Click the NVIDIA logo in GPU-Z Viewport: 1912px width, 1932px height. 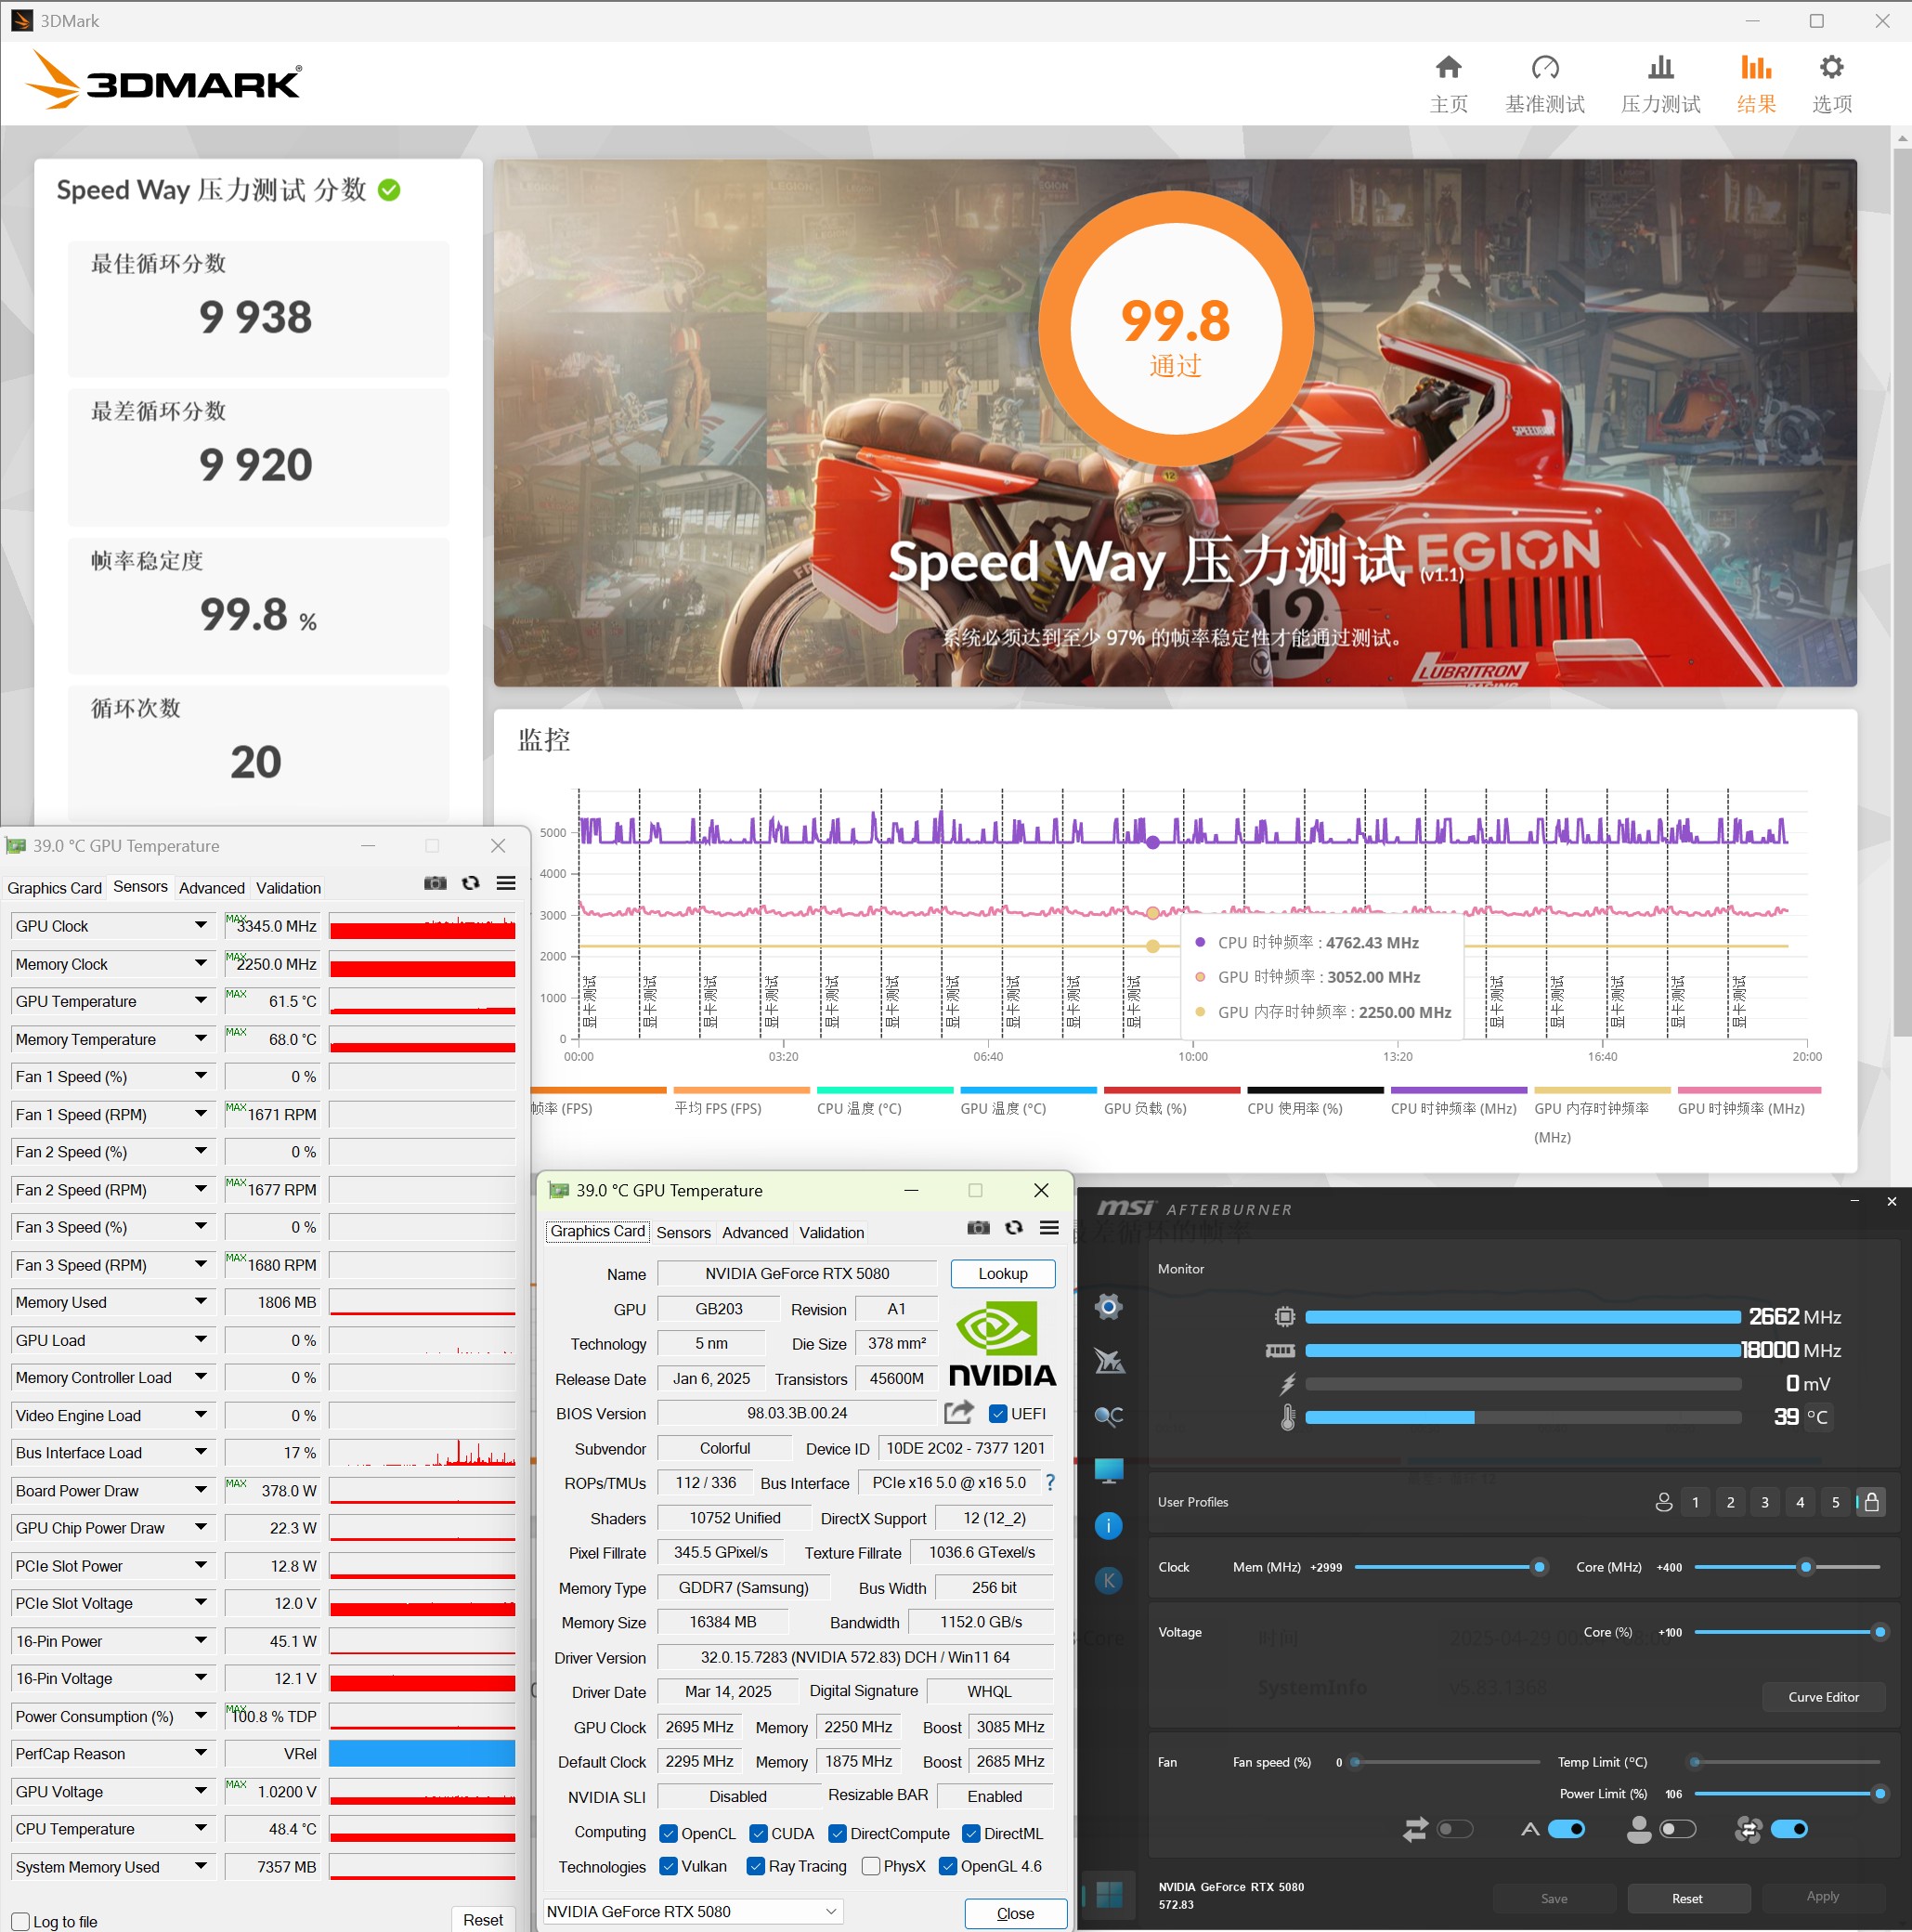click(1001, 1345)
